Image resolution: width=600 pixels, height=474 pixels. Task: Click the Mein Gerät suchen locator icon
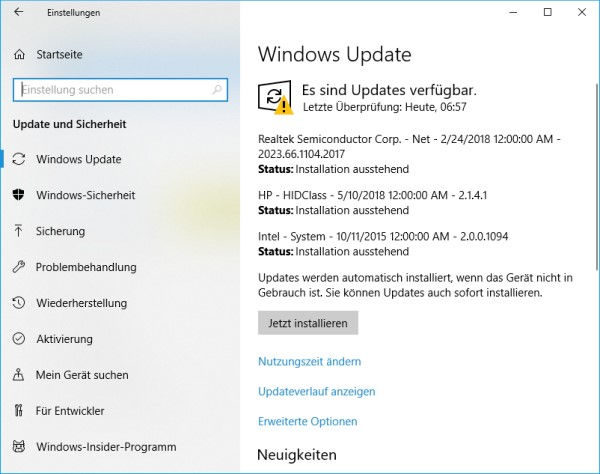click(18, 375)
